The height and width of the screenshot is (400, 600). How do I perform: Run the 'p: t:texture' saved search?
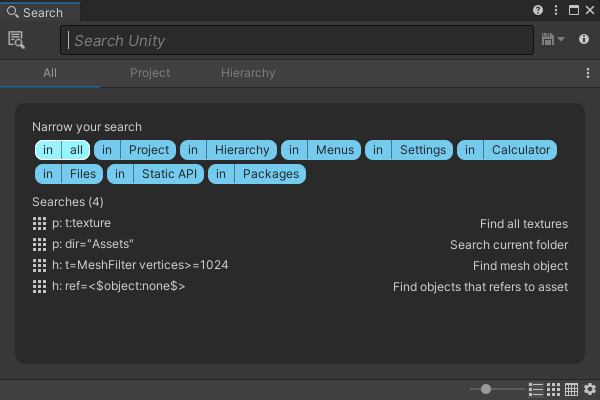[300, 223]
